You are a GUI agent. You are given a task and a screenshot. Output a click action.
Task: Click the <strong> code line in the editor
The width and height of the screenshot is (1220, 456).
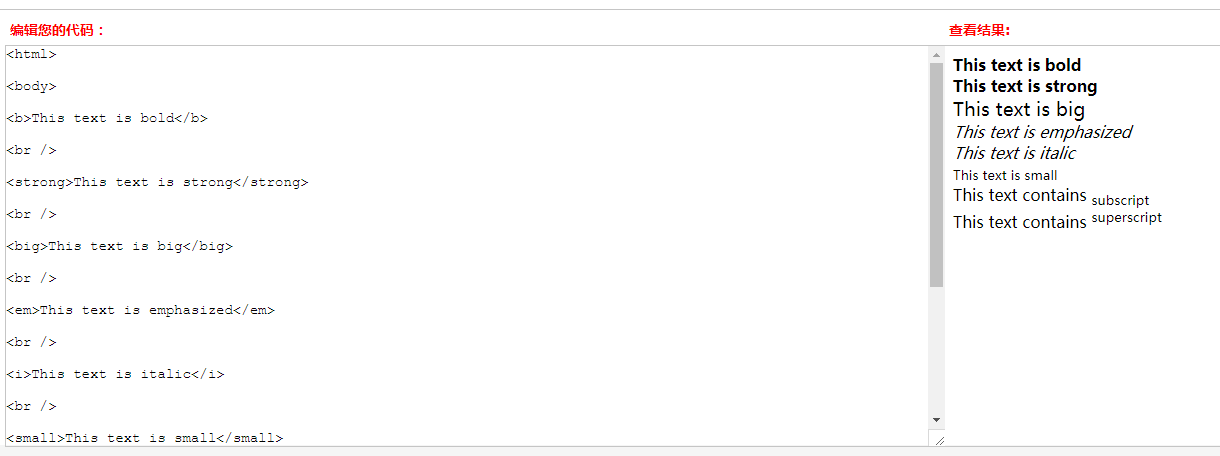click(157, 182)
